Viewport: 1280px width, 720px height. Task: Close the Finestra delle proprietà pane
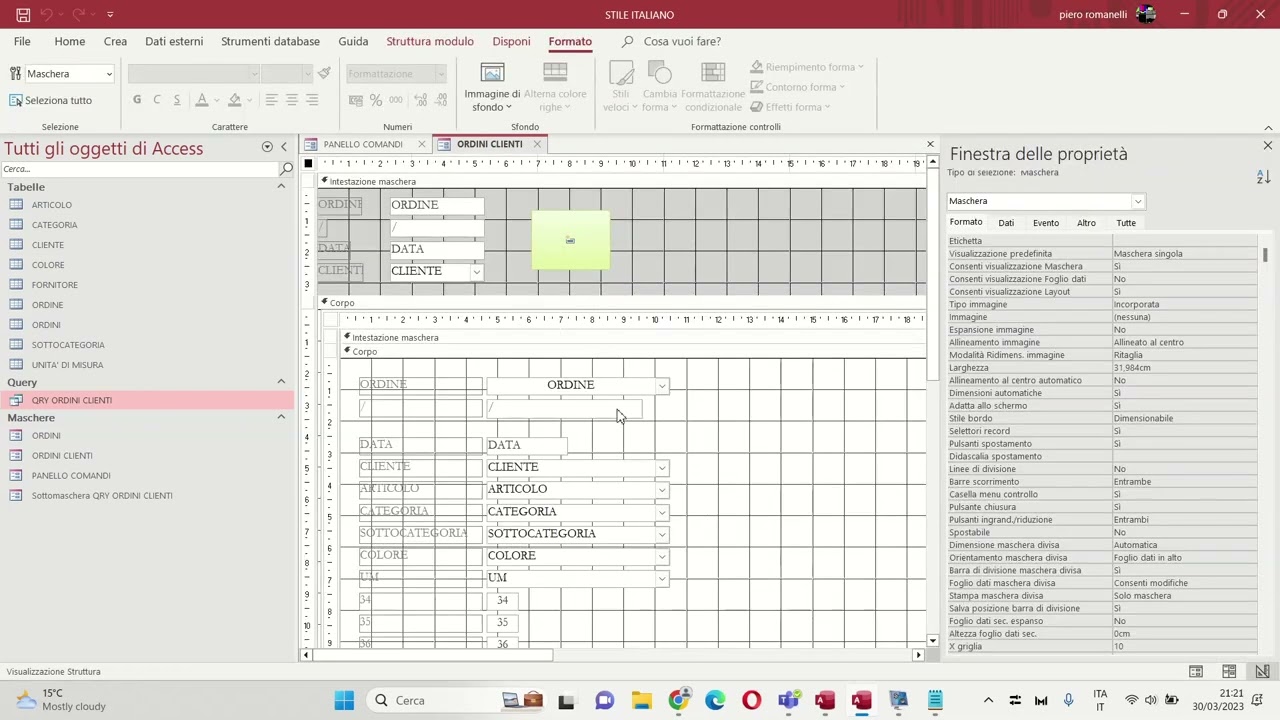(x=1267, y=146)
